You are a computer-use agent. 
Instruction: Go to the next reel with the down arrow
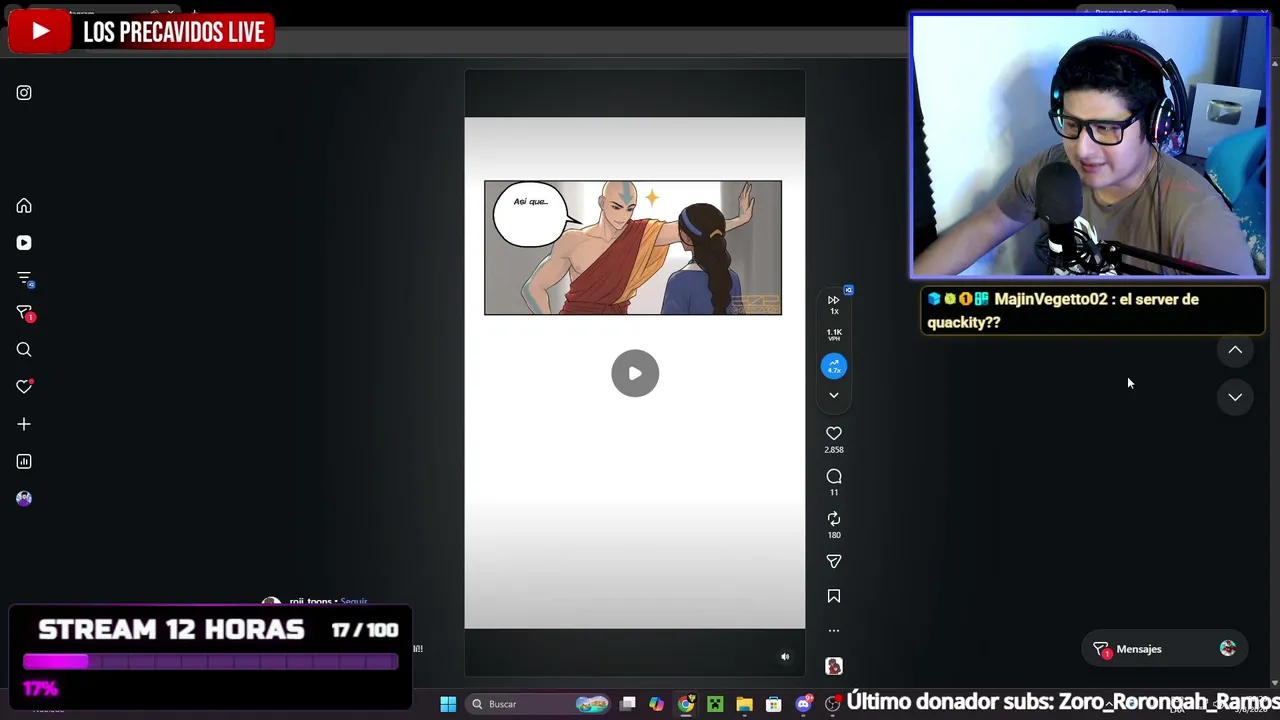click(1235, 397)
